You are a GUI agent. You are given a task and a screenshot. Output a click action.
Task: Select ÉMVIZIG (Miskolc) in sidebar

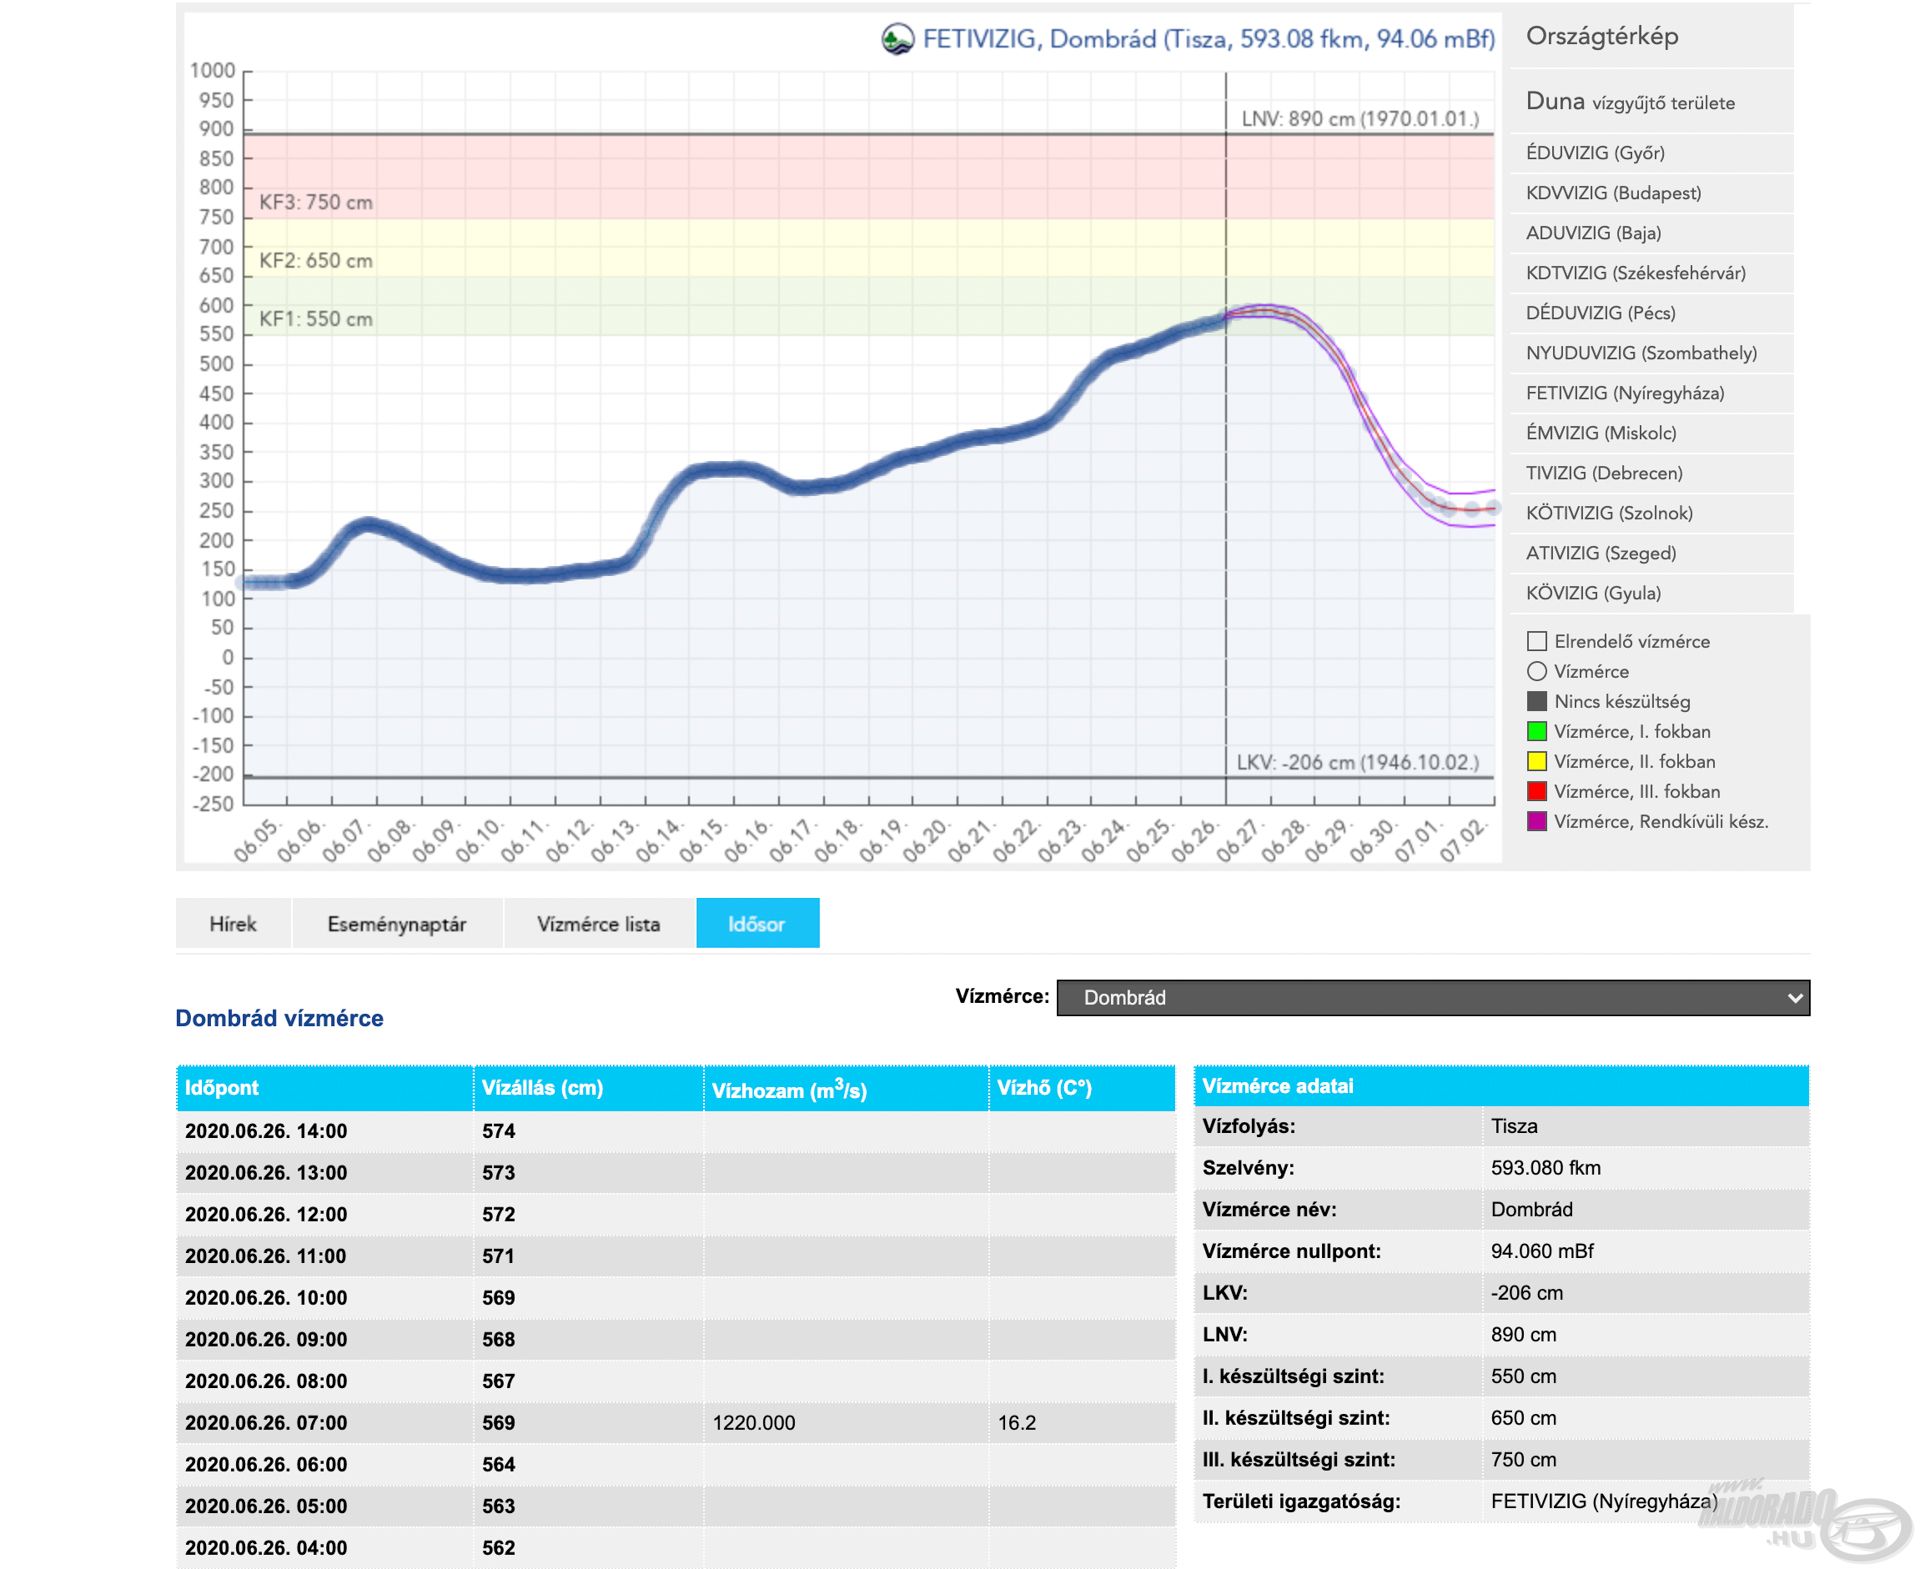point(1601,433)
